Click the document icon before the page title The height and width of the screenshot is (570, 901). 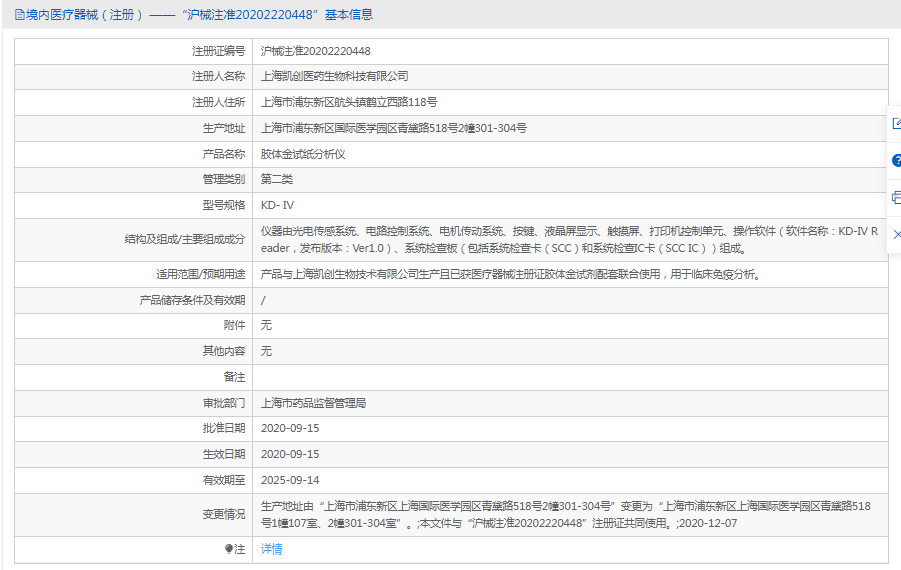click(x=20, y=15)
